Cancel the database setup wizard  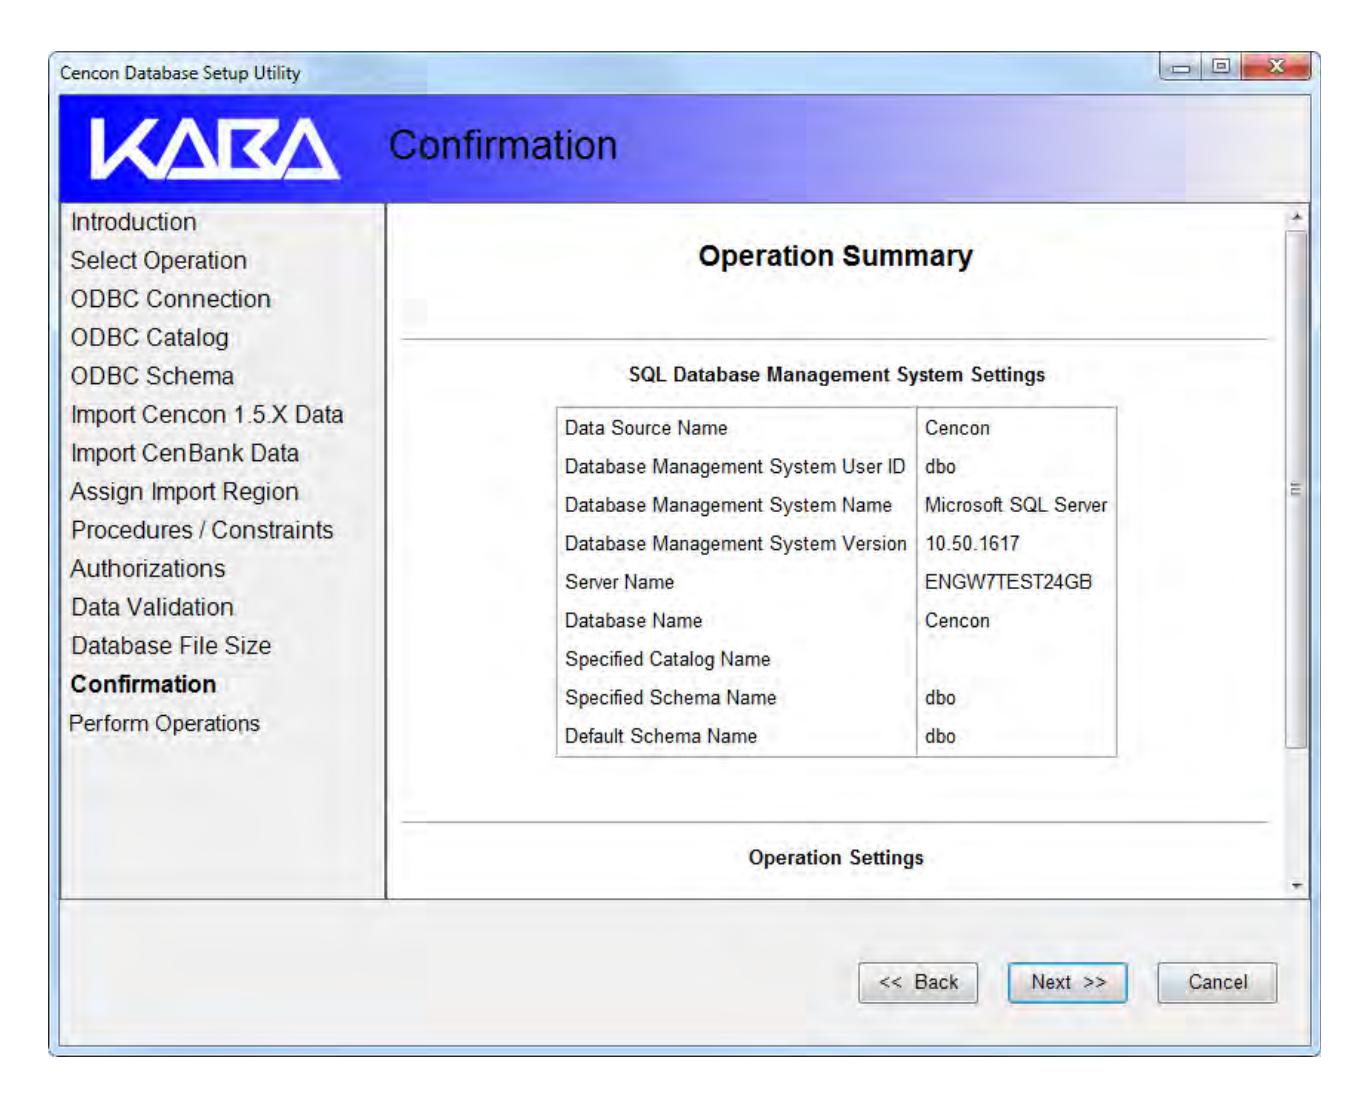click(x=1217, y=982)
